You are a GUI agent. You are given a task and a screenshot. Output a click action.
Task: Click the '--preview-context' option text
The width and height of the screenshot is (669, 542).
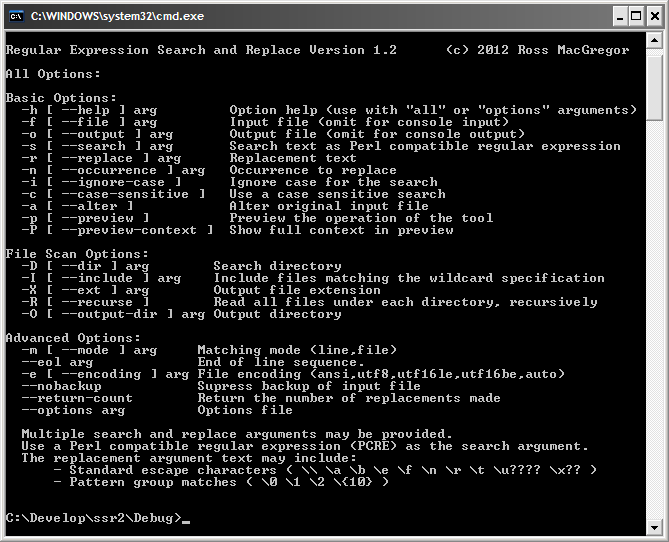[117, 230]
